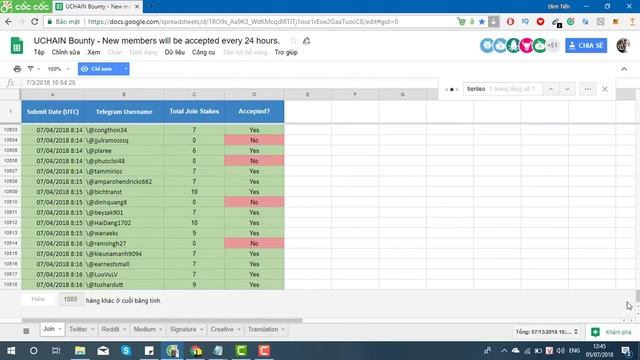
Task: Open the Reddit sheet tab dropdown arrow
Action: coord(124,329)
